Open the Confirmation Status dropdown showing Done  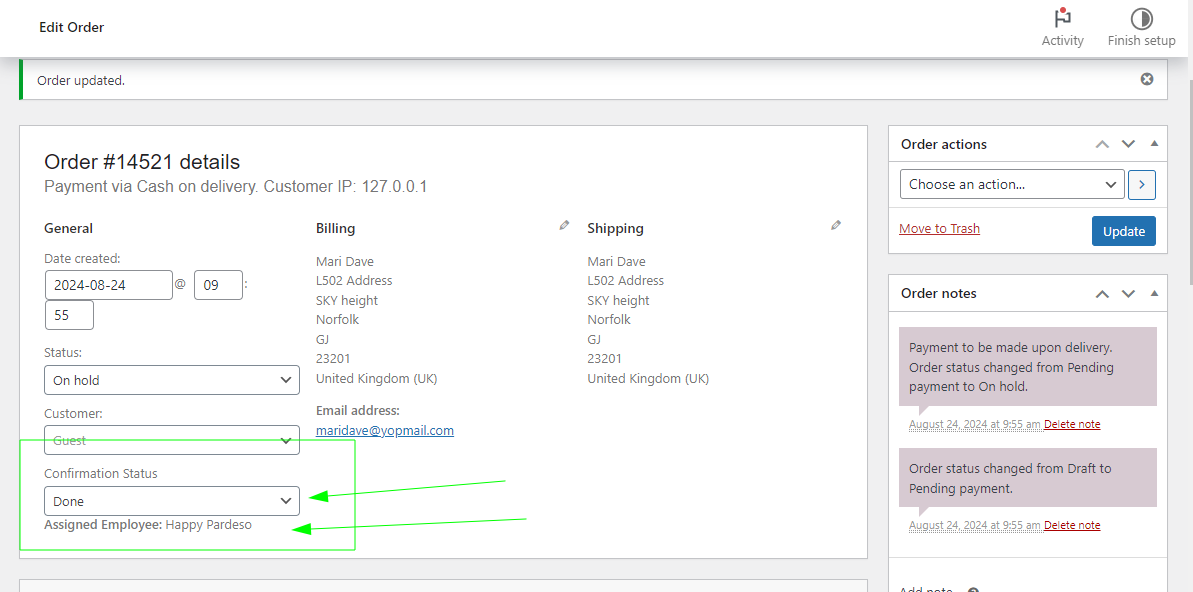click(x=171, y=500)
